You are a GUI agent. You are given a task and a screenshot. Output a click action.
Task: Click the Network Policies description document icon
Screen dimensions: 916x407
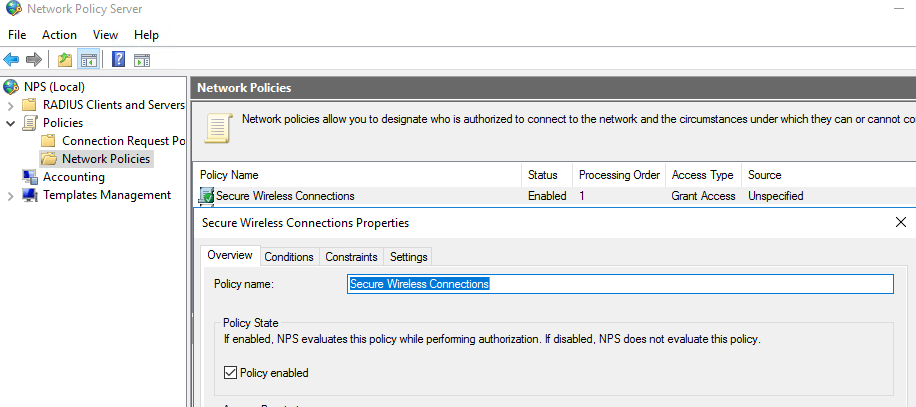pyautogui.click(x=218, y=128)
